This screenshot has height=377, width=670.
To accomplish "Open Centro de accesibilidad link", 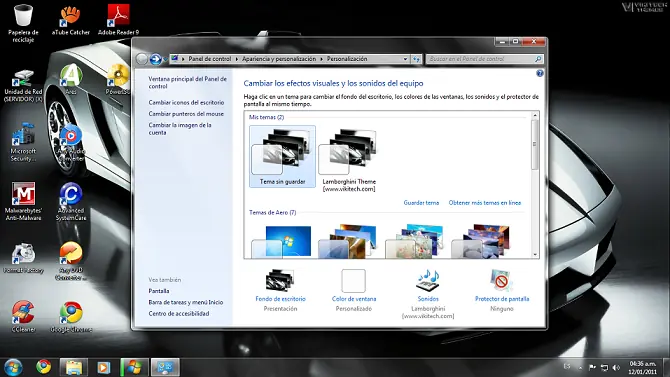I will [179, 313].
